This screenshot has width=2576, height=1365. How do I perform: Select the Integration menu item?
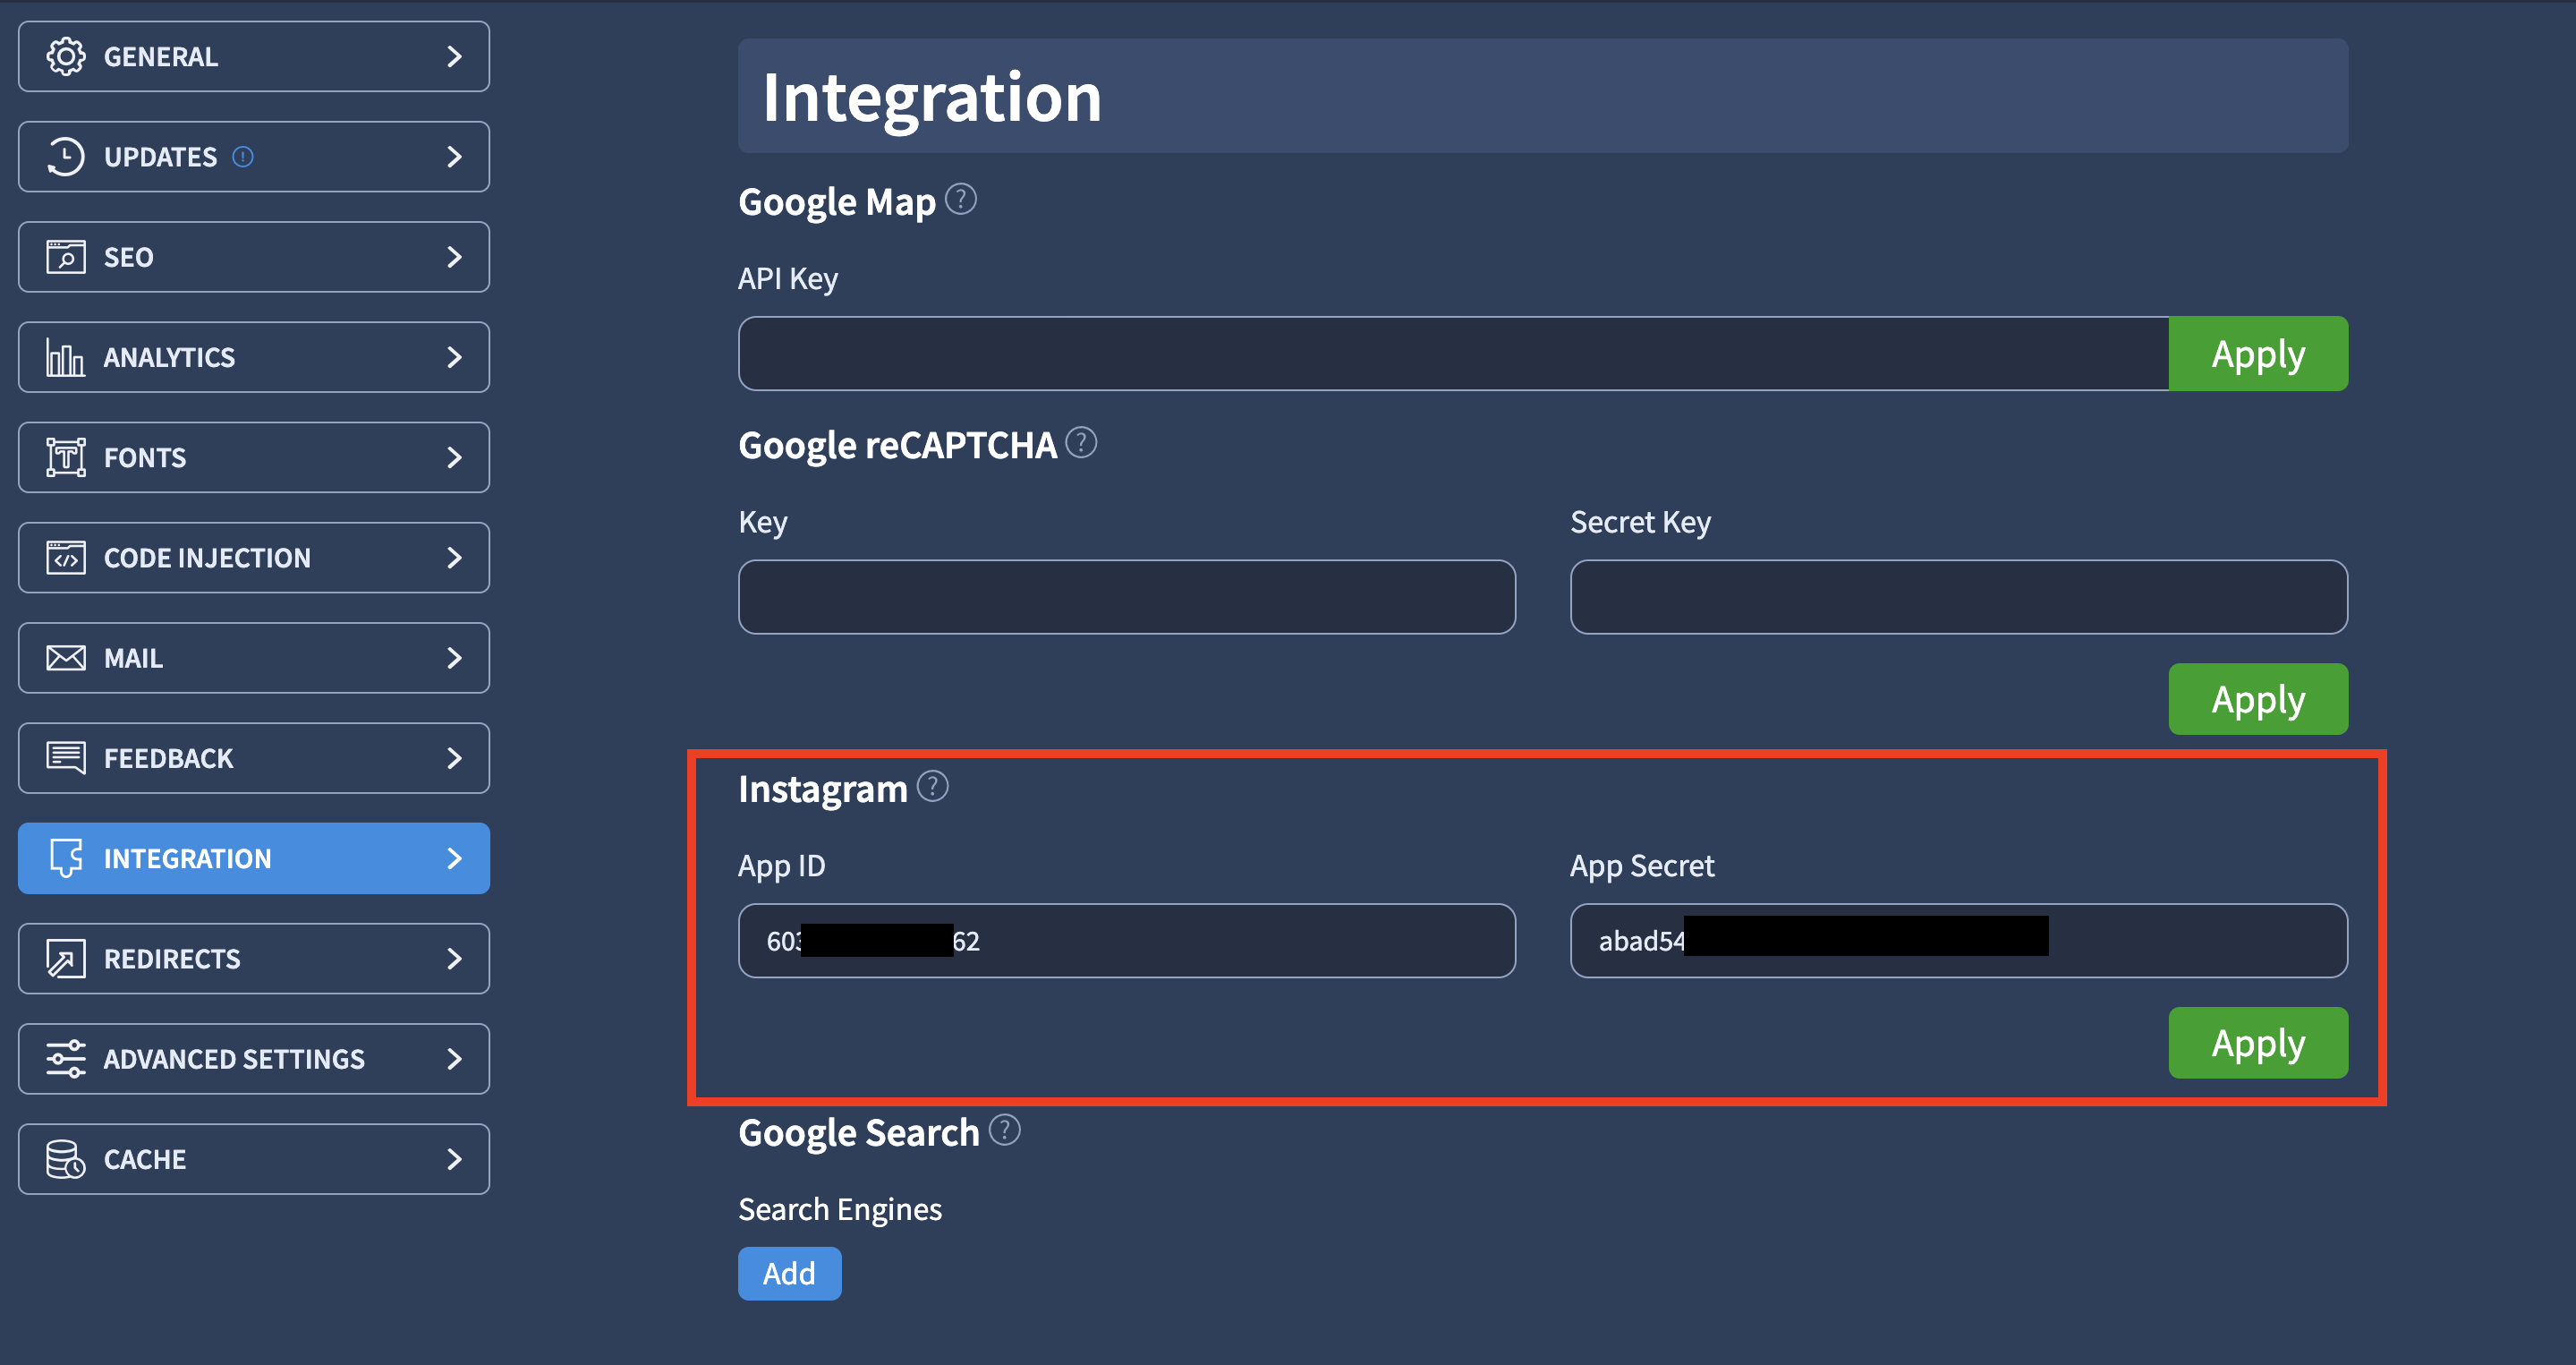coord(254,858)
